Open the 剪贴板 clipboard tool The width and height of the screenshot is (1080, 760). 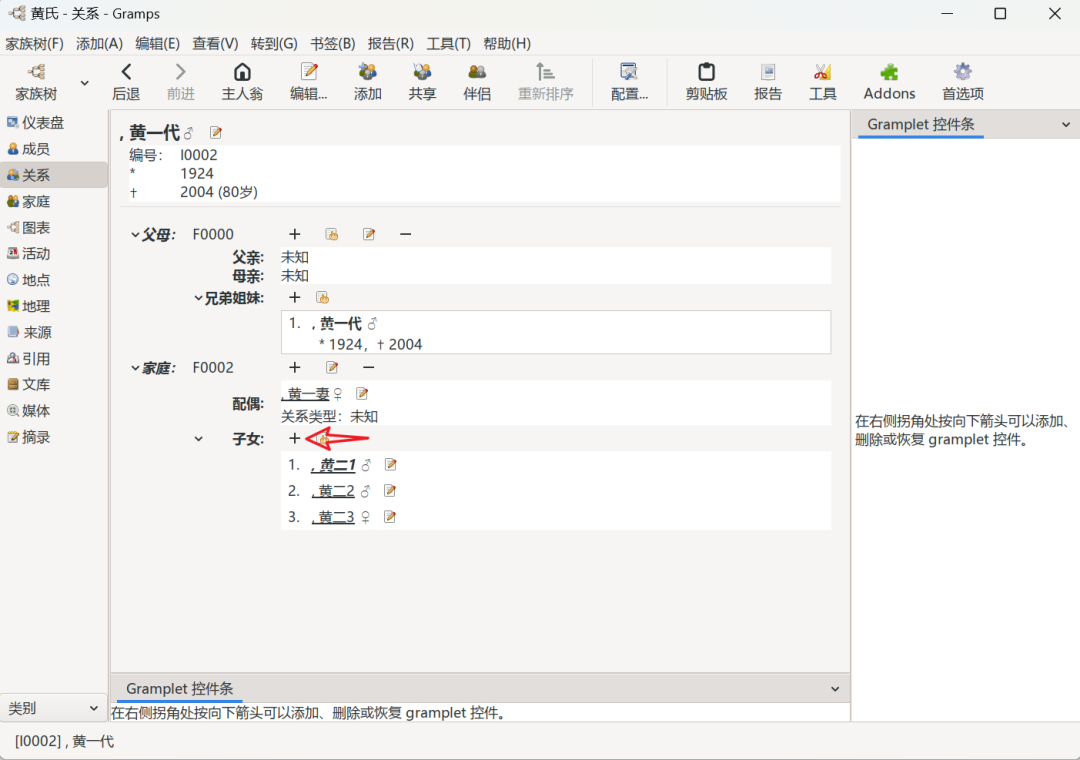pyautogui.click(x=706, y=72)
